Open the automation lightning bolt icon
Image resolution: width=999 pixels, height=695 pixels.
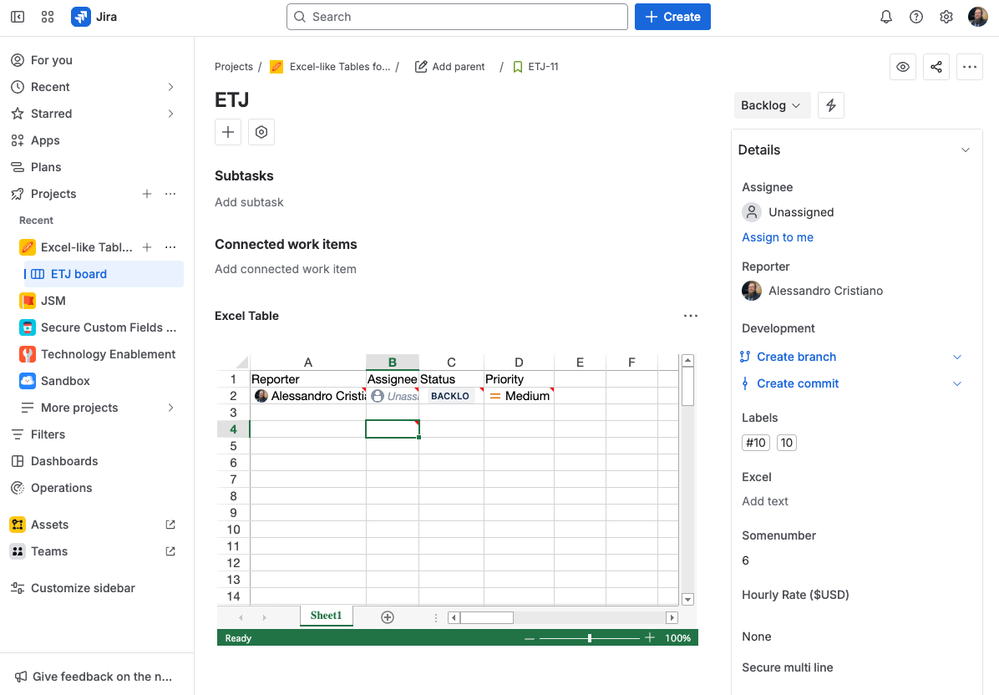[x=831, y=106]
